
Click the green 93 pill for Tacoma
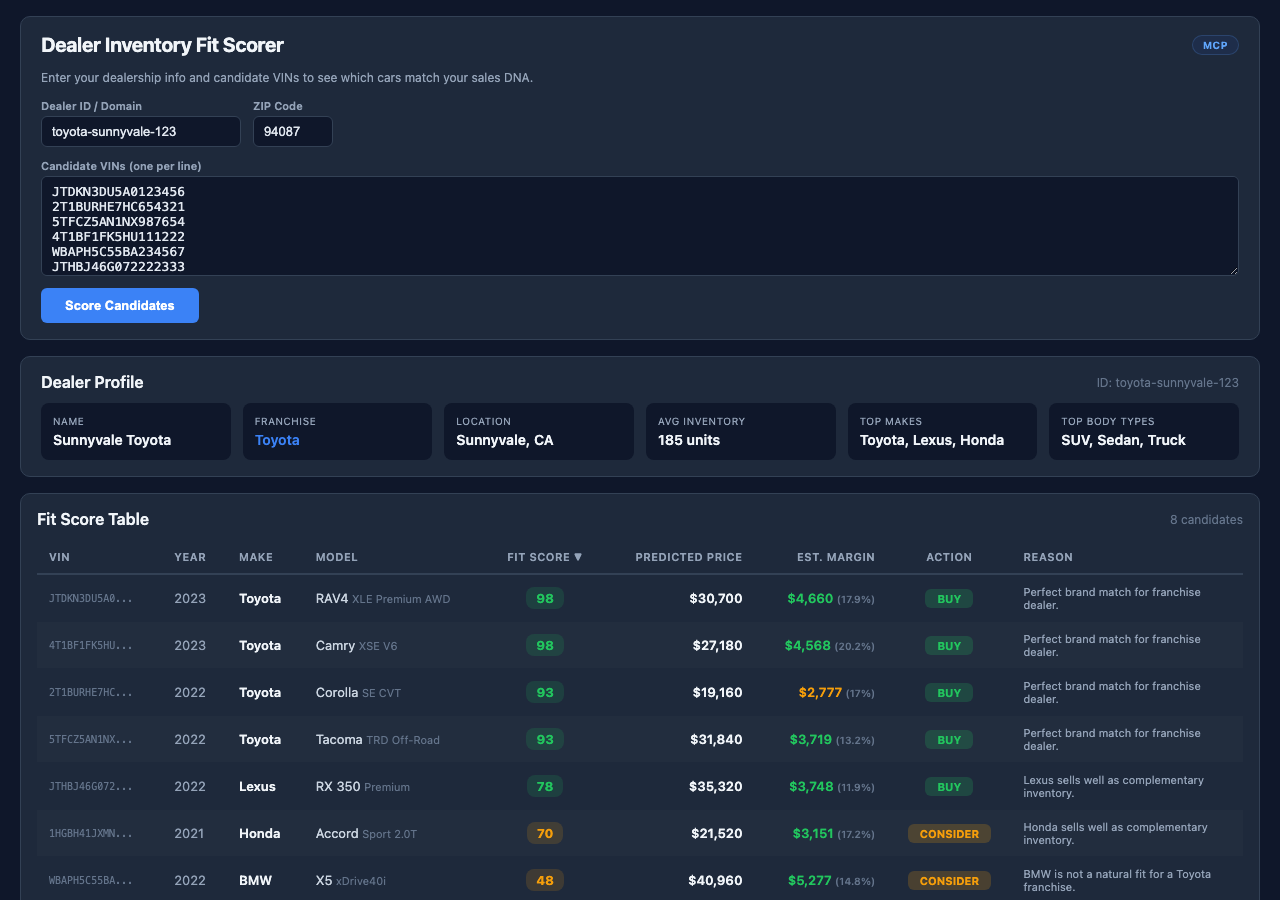click(545, 739)
